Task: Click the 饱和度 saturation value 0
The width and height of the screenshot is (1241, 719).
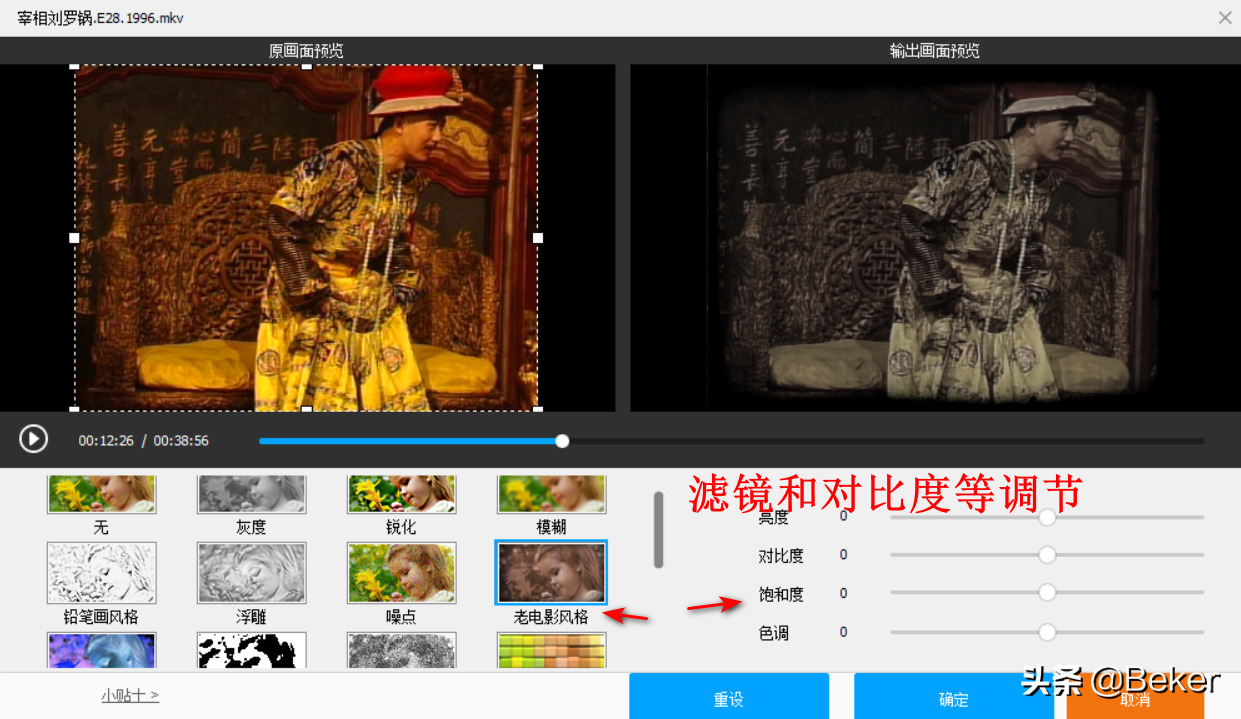Action: click(844, 593)
